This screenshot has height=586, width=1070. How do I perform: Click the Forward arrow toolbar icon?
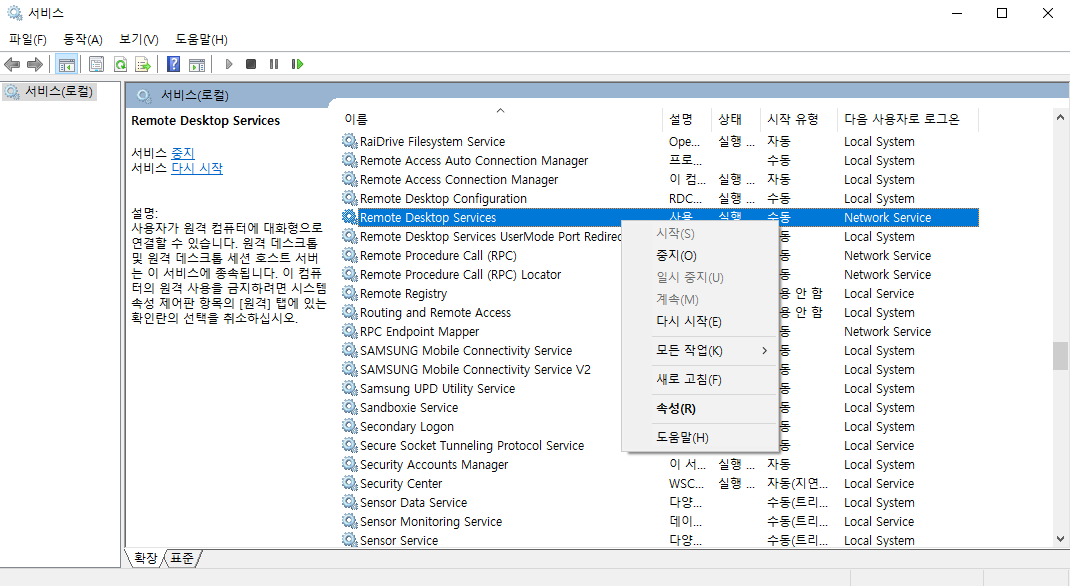coord(35,64)
